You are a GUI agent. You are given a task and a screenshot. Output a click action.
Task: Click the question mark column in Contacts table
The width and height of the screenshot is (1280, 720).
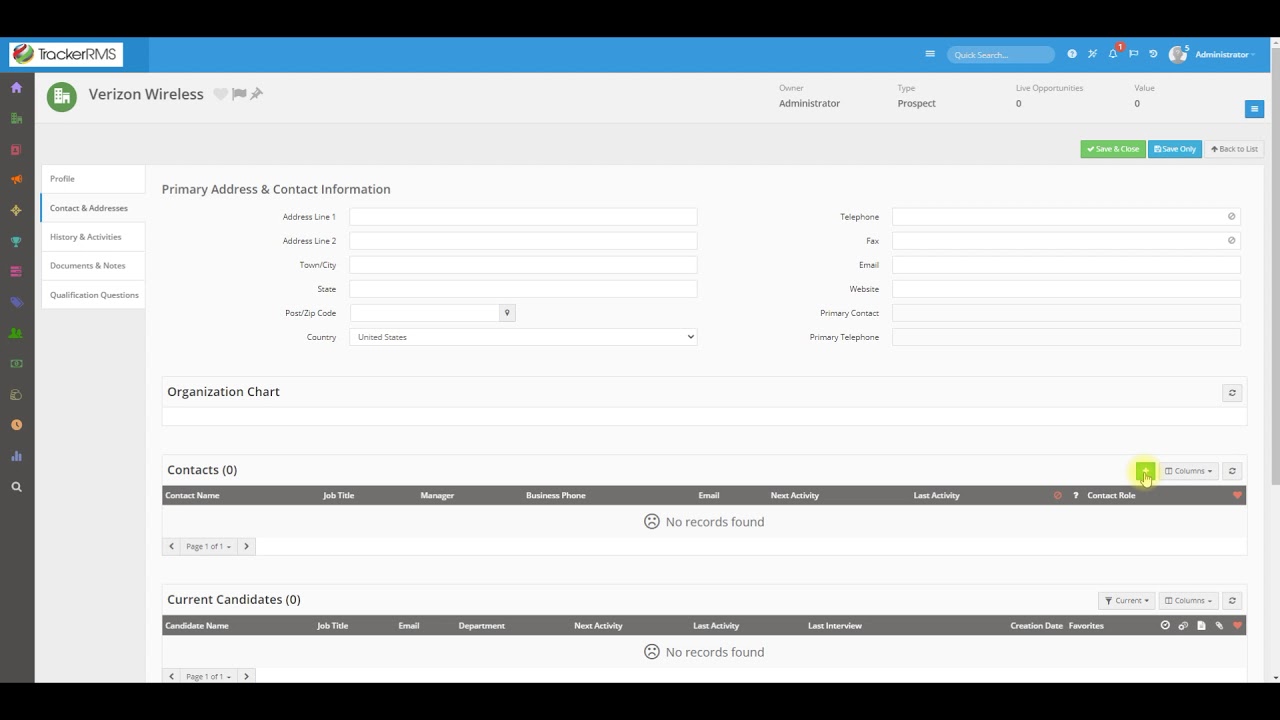tap(1076, 495)
